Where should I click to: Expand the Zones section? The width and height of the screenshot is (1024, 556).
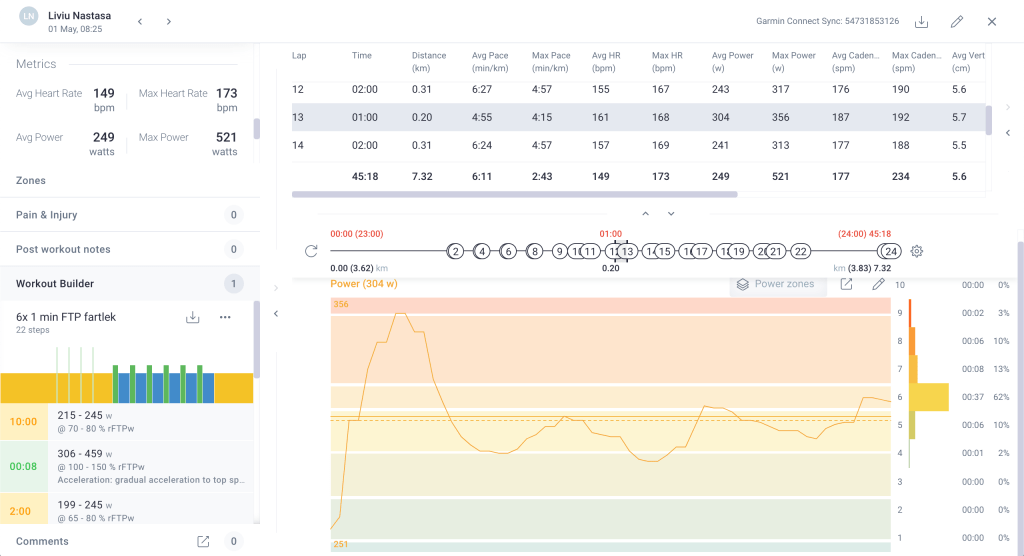[x=31, y=181]
